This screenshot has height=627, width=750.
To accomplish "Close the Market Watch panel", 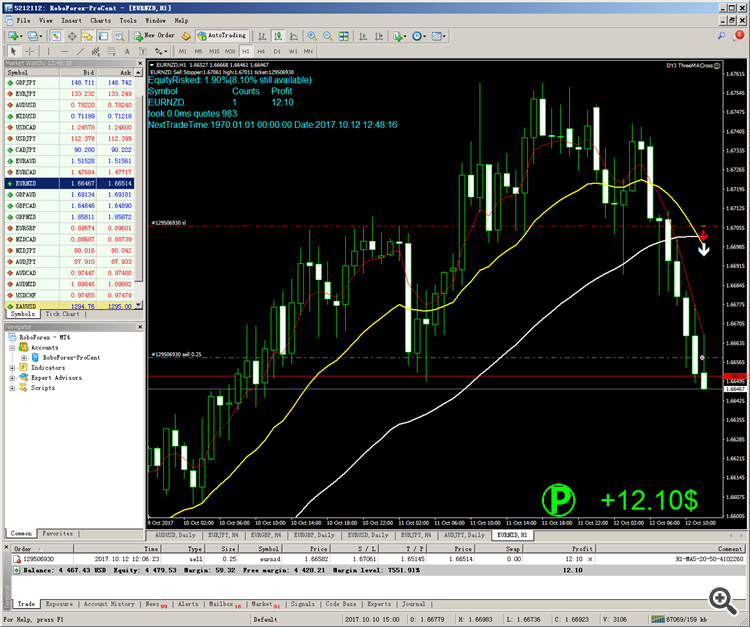I will click(140, 63).
